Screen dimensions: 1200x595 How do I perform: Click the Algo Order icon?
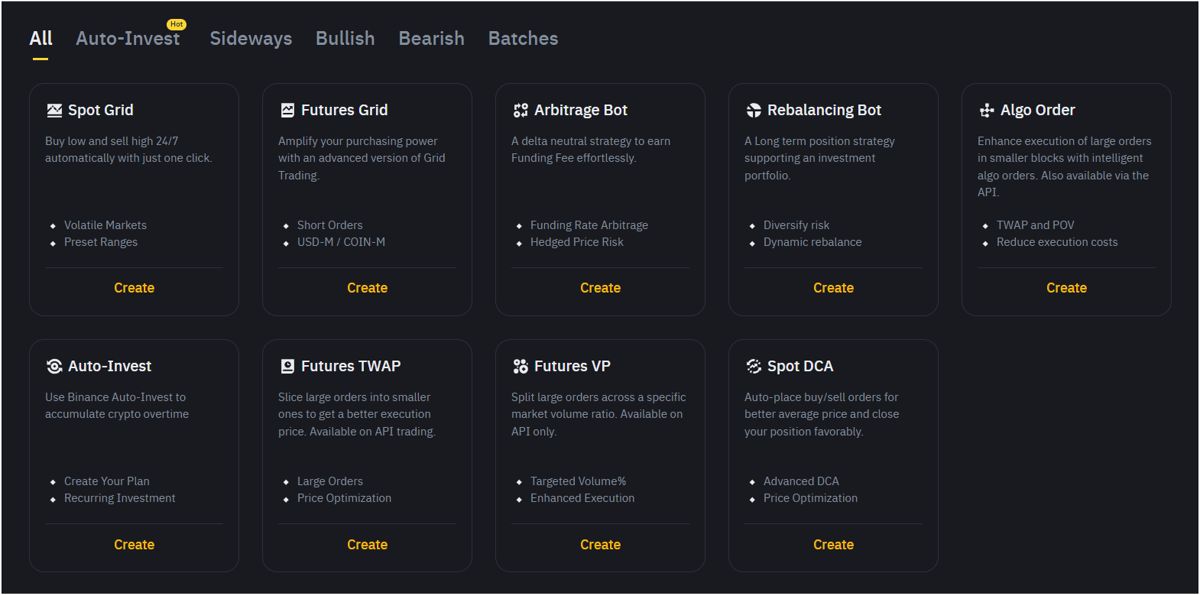986,110
